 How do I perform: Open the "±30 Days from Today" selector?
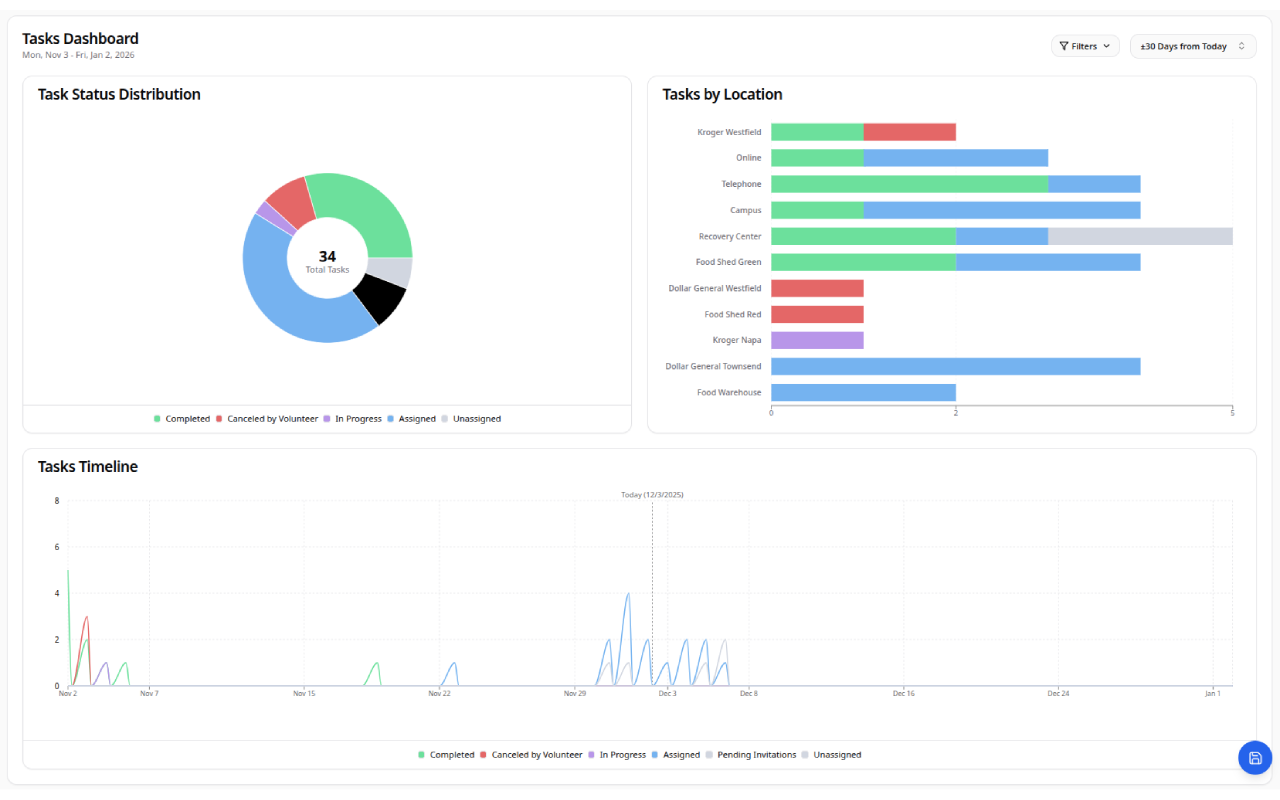[1192, 46]
